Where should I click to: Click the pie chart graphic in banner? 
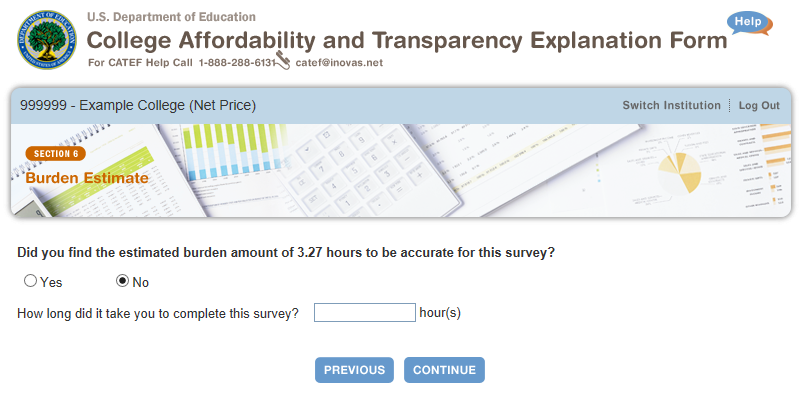678,171
